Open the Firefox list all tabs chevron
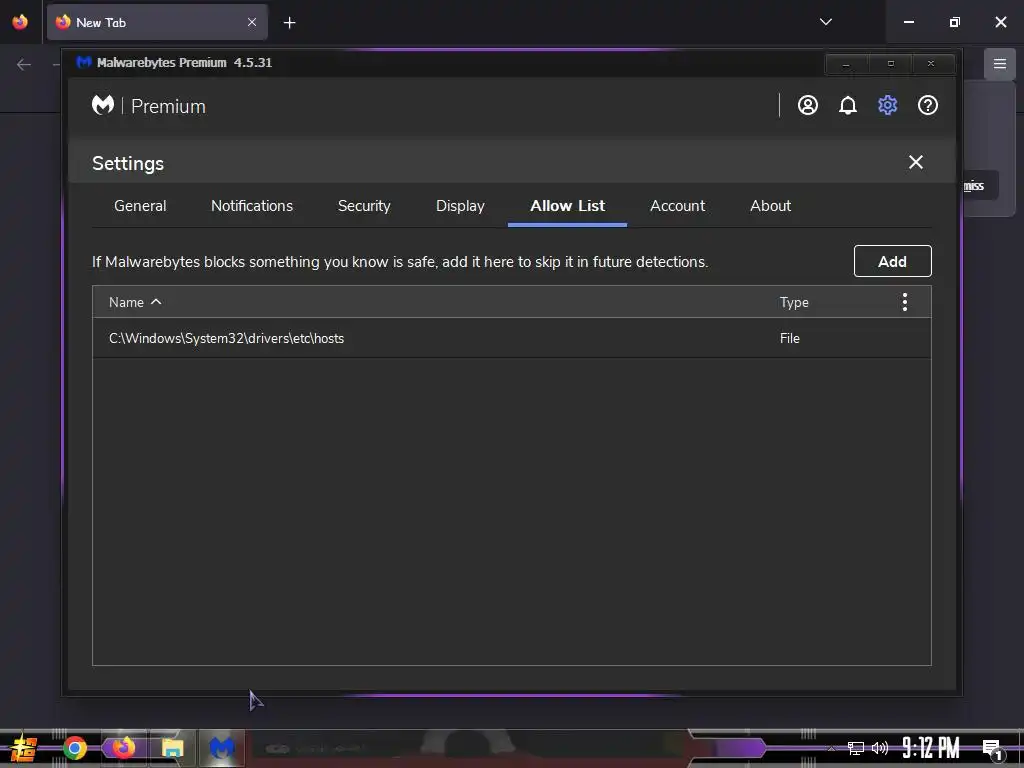Screen dimensions: 1024x768 (825, 22)
